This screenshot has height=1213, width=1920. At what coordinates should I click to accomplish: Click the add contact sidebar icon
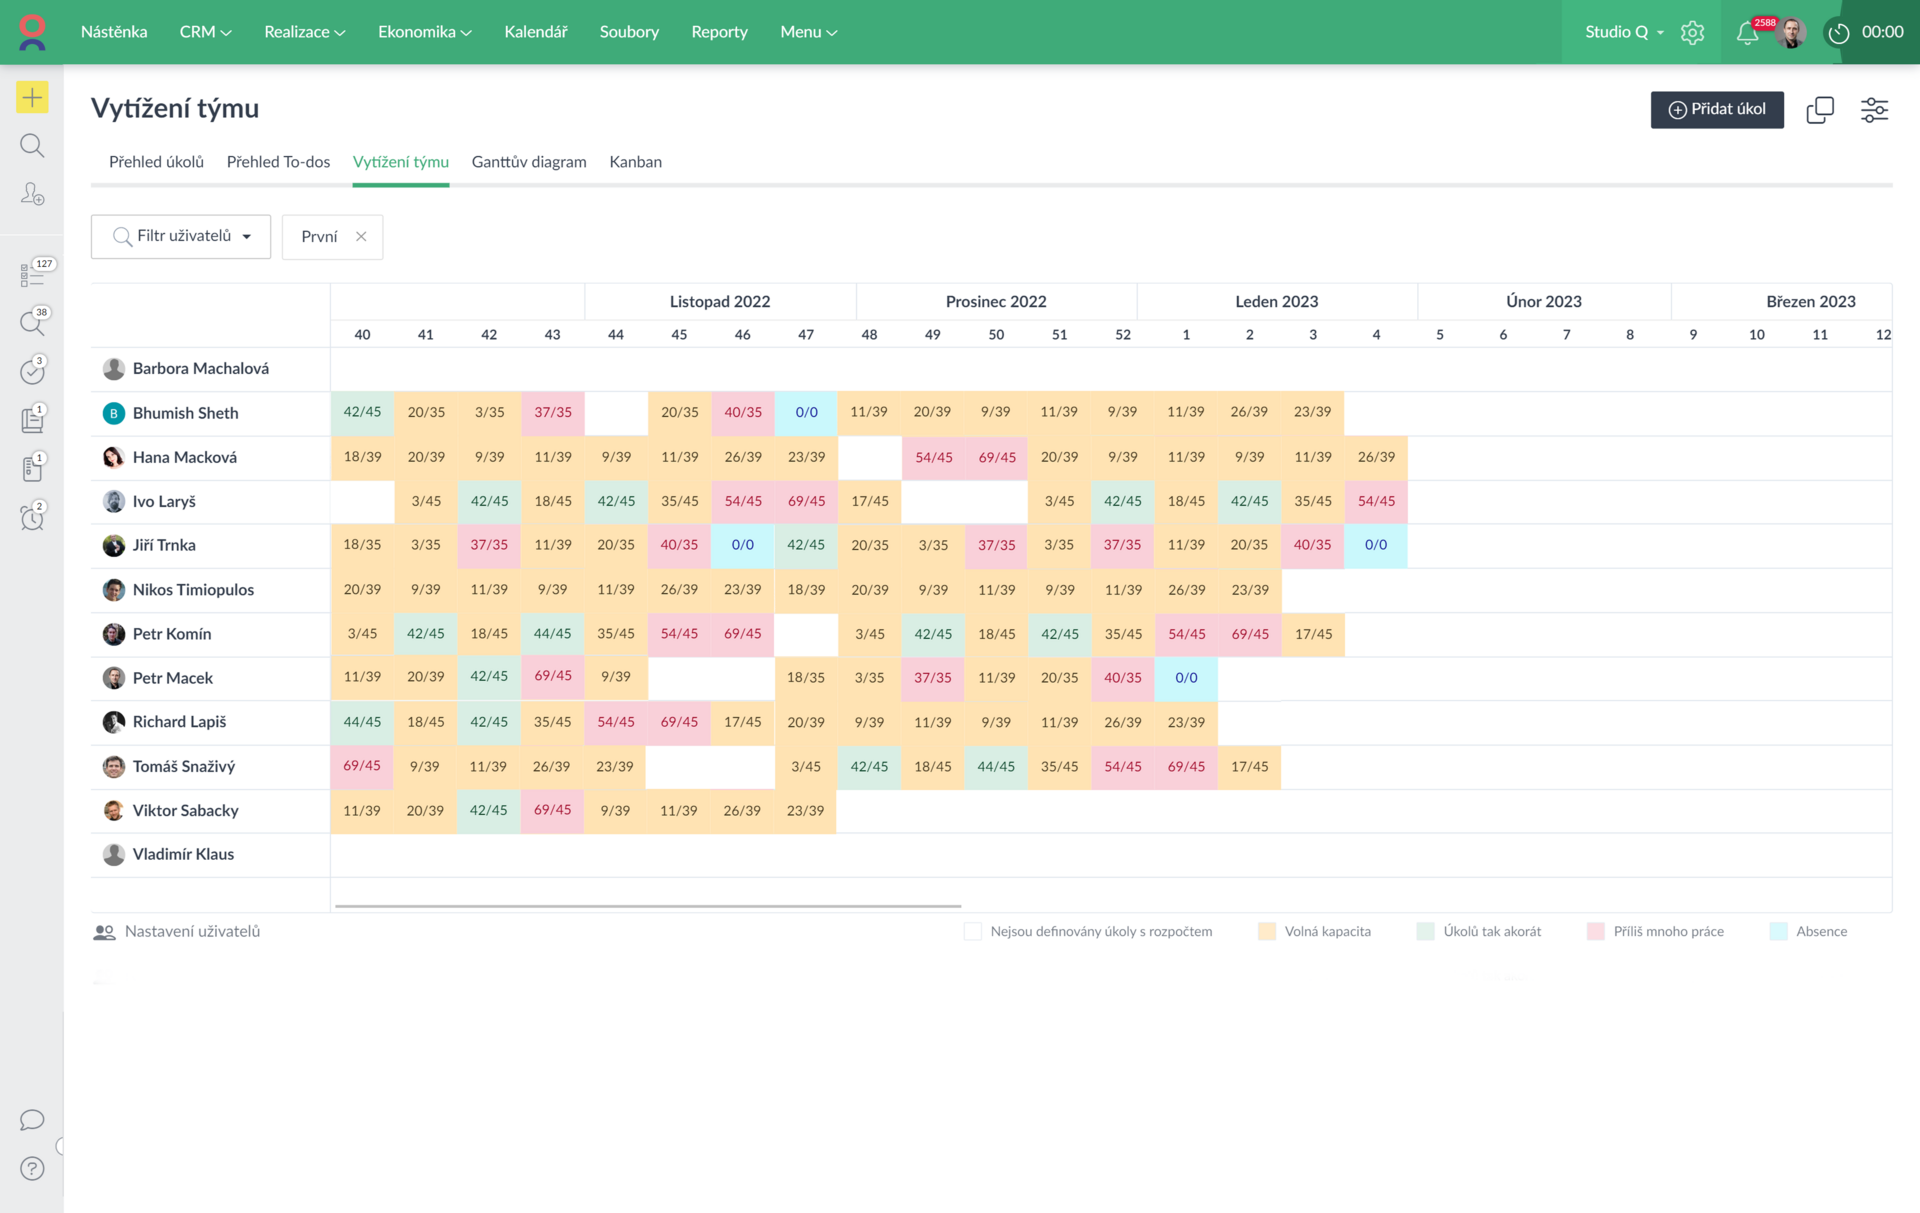point(32,194)
